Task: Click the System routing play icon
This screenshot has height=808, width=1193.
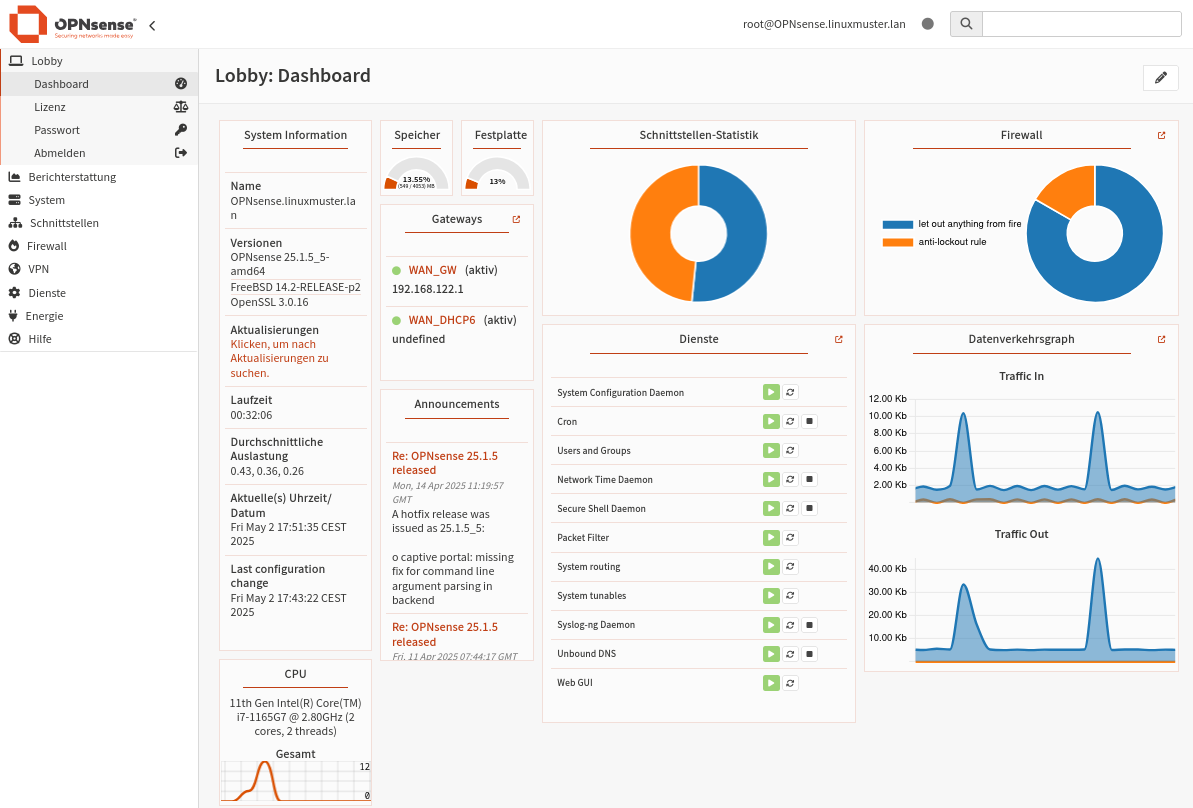Action: [771, 566]
